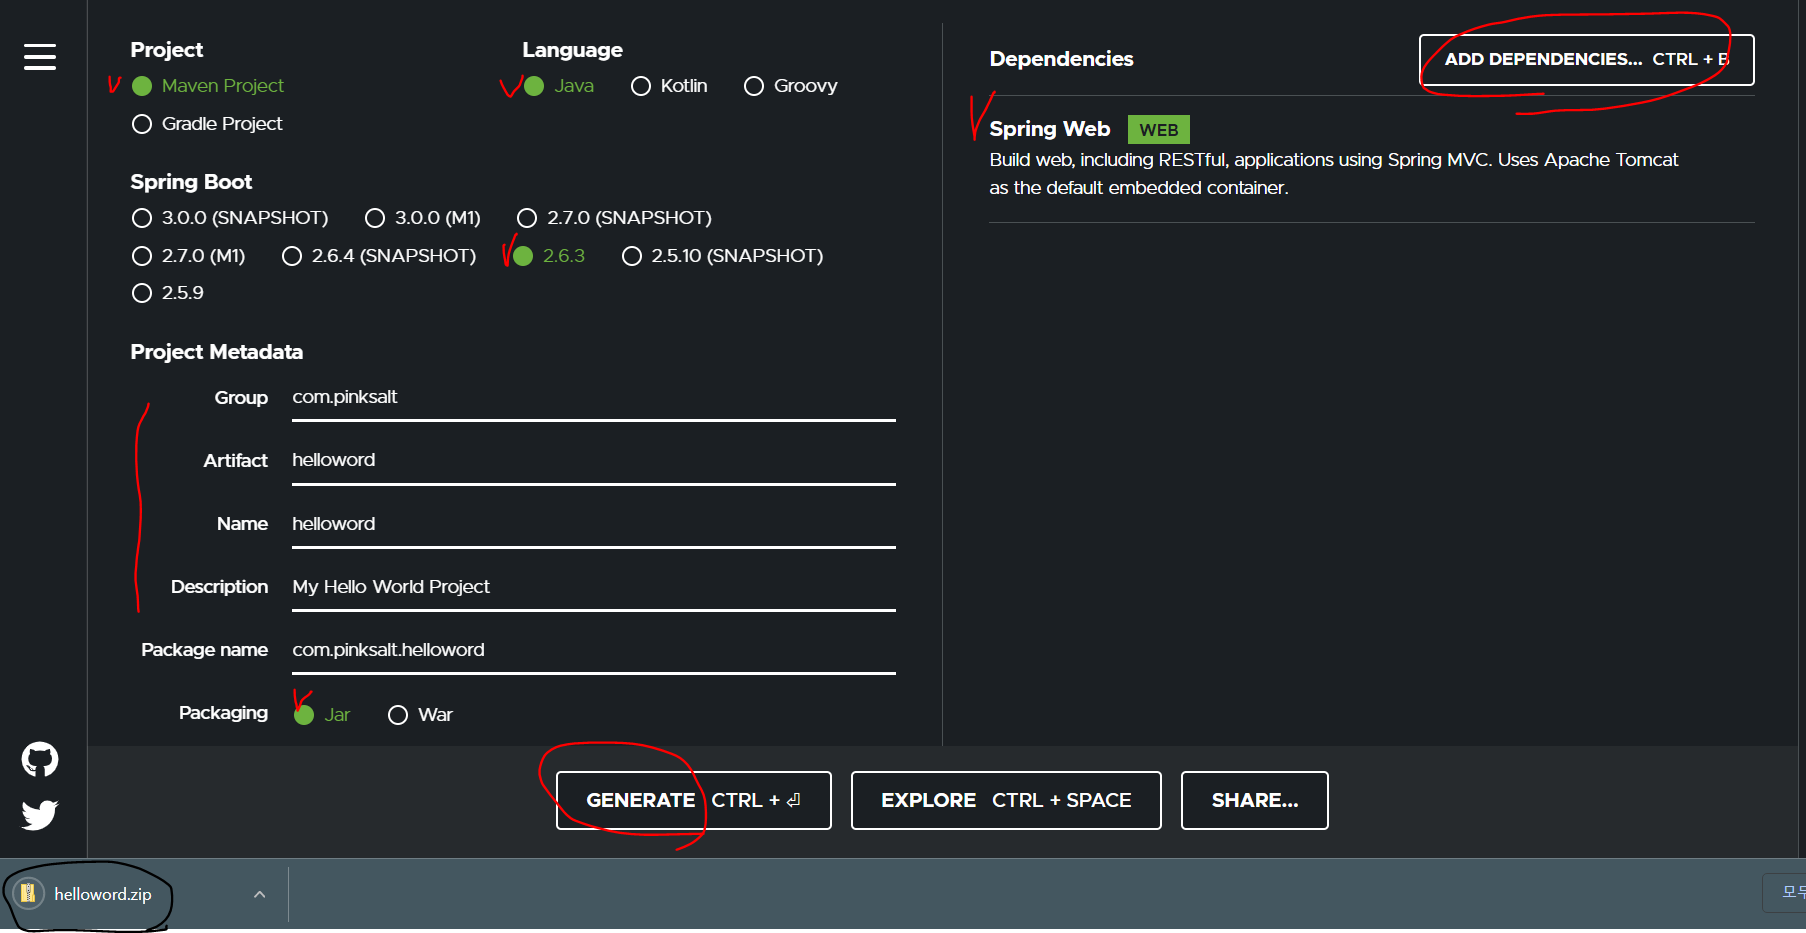Edit the Group field com.pinksalt

(x=594, y=398)
